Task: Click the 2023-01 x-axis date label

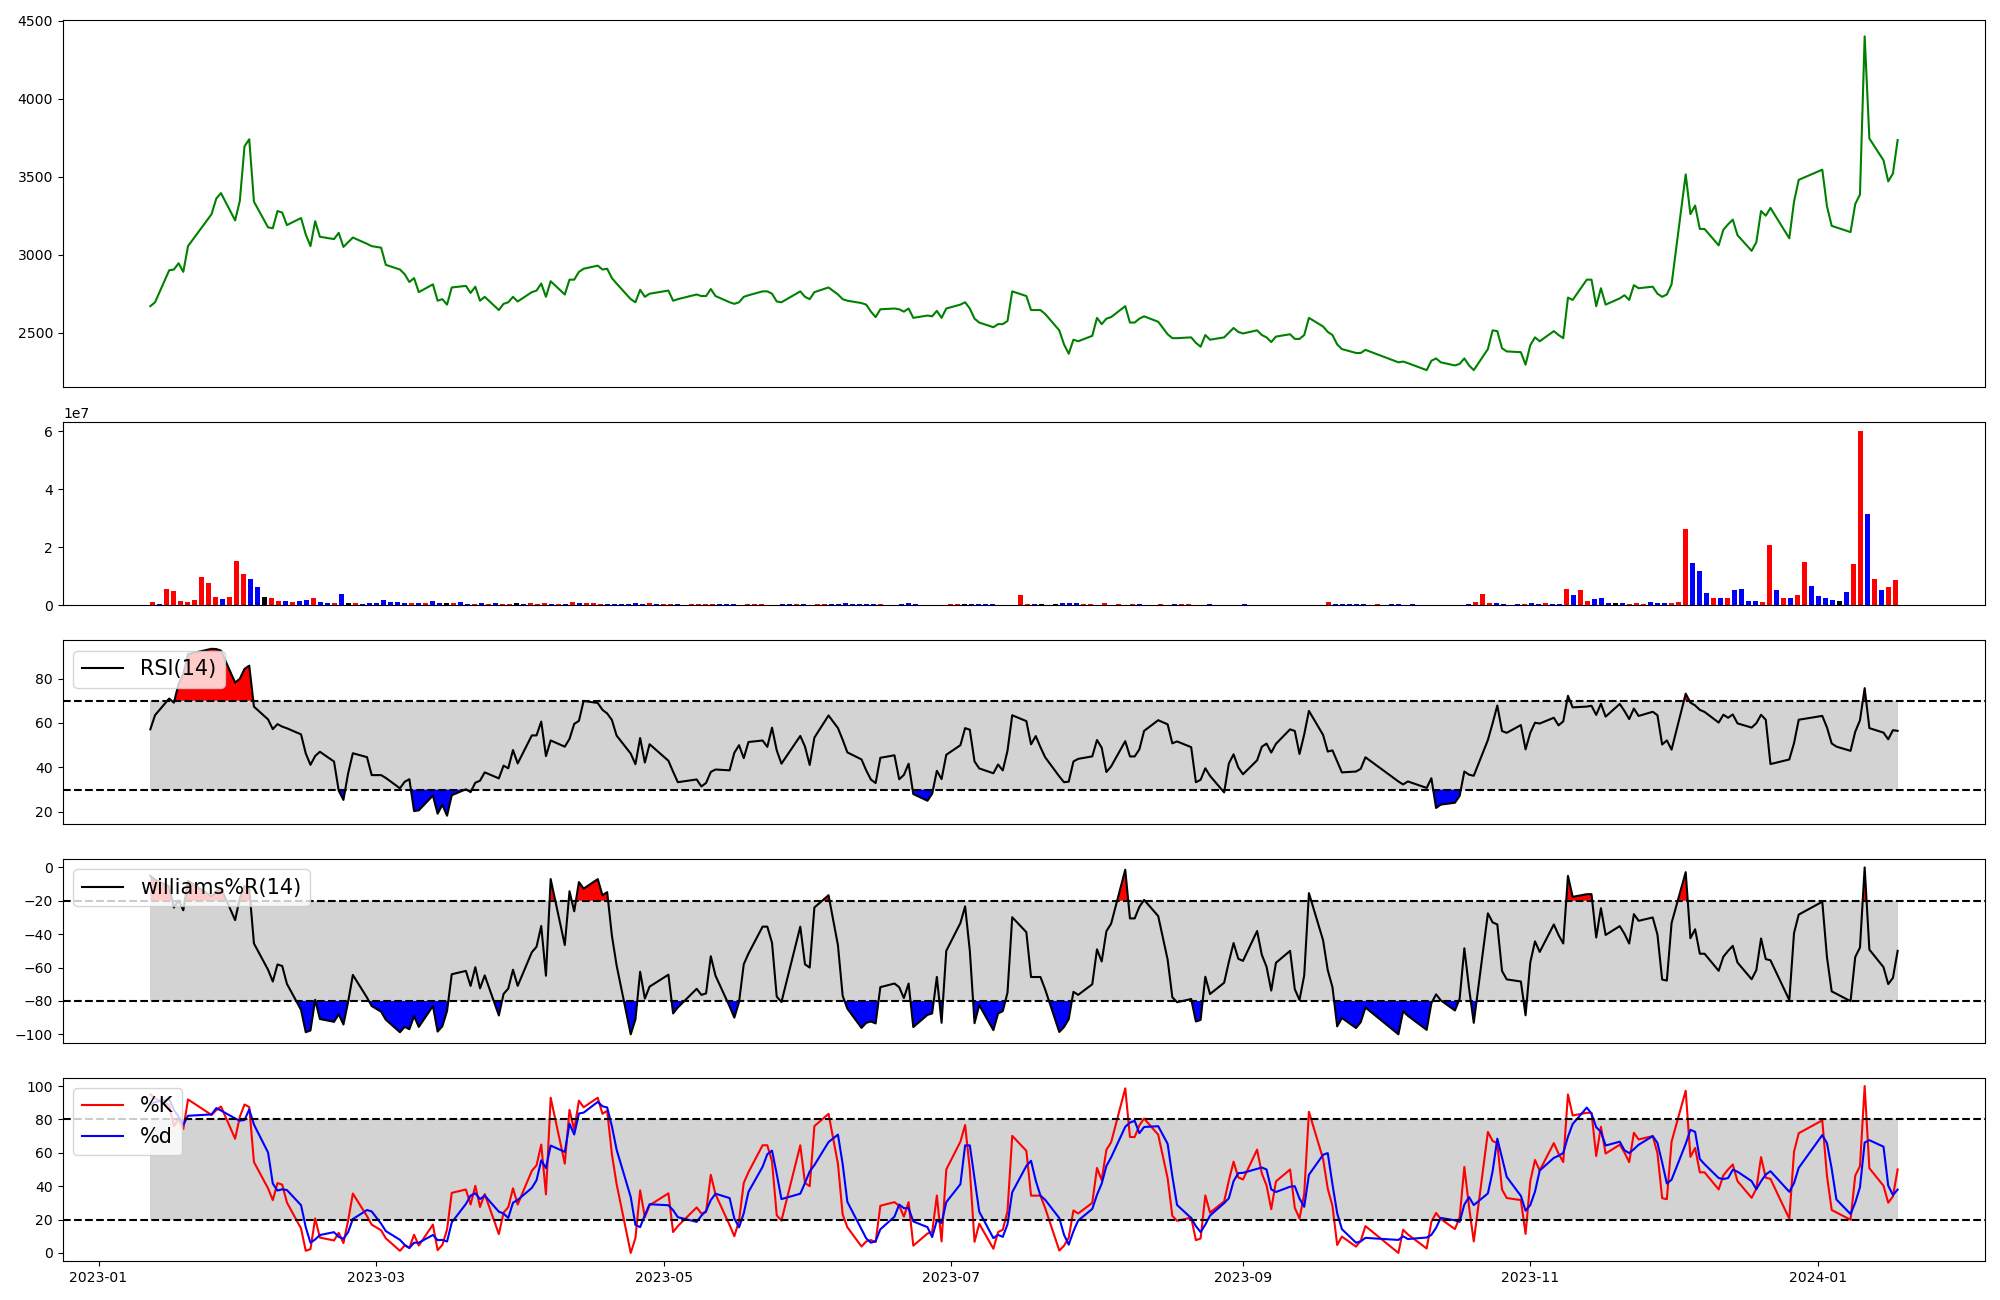Action: (98, 1276)
